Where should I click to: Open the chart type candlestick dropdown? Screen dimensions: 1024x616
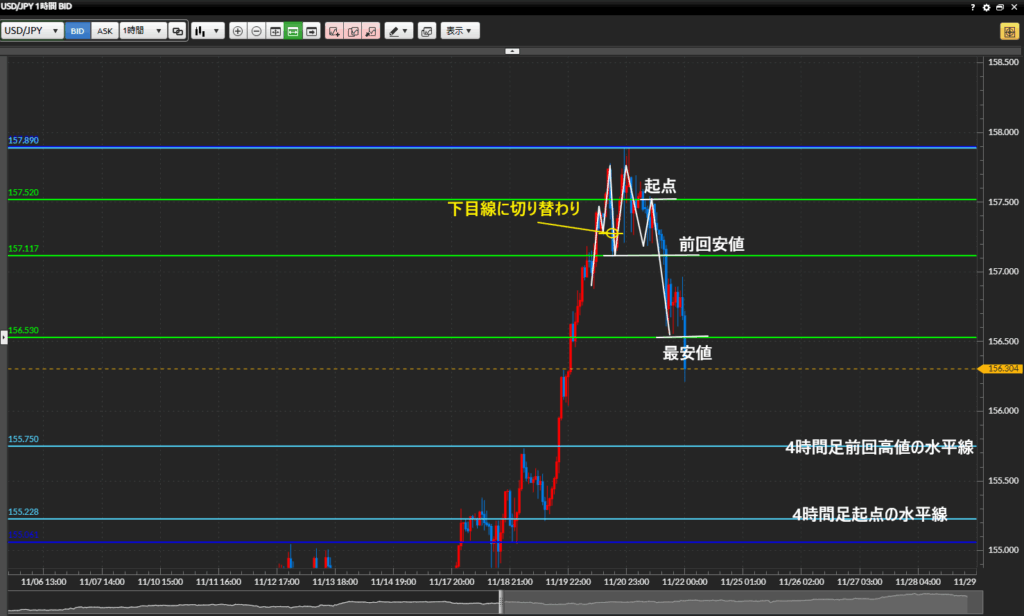click(207, 31)
